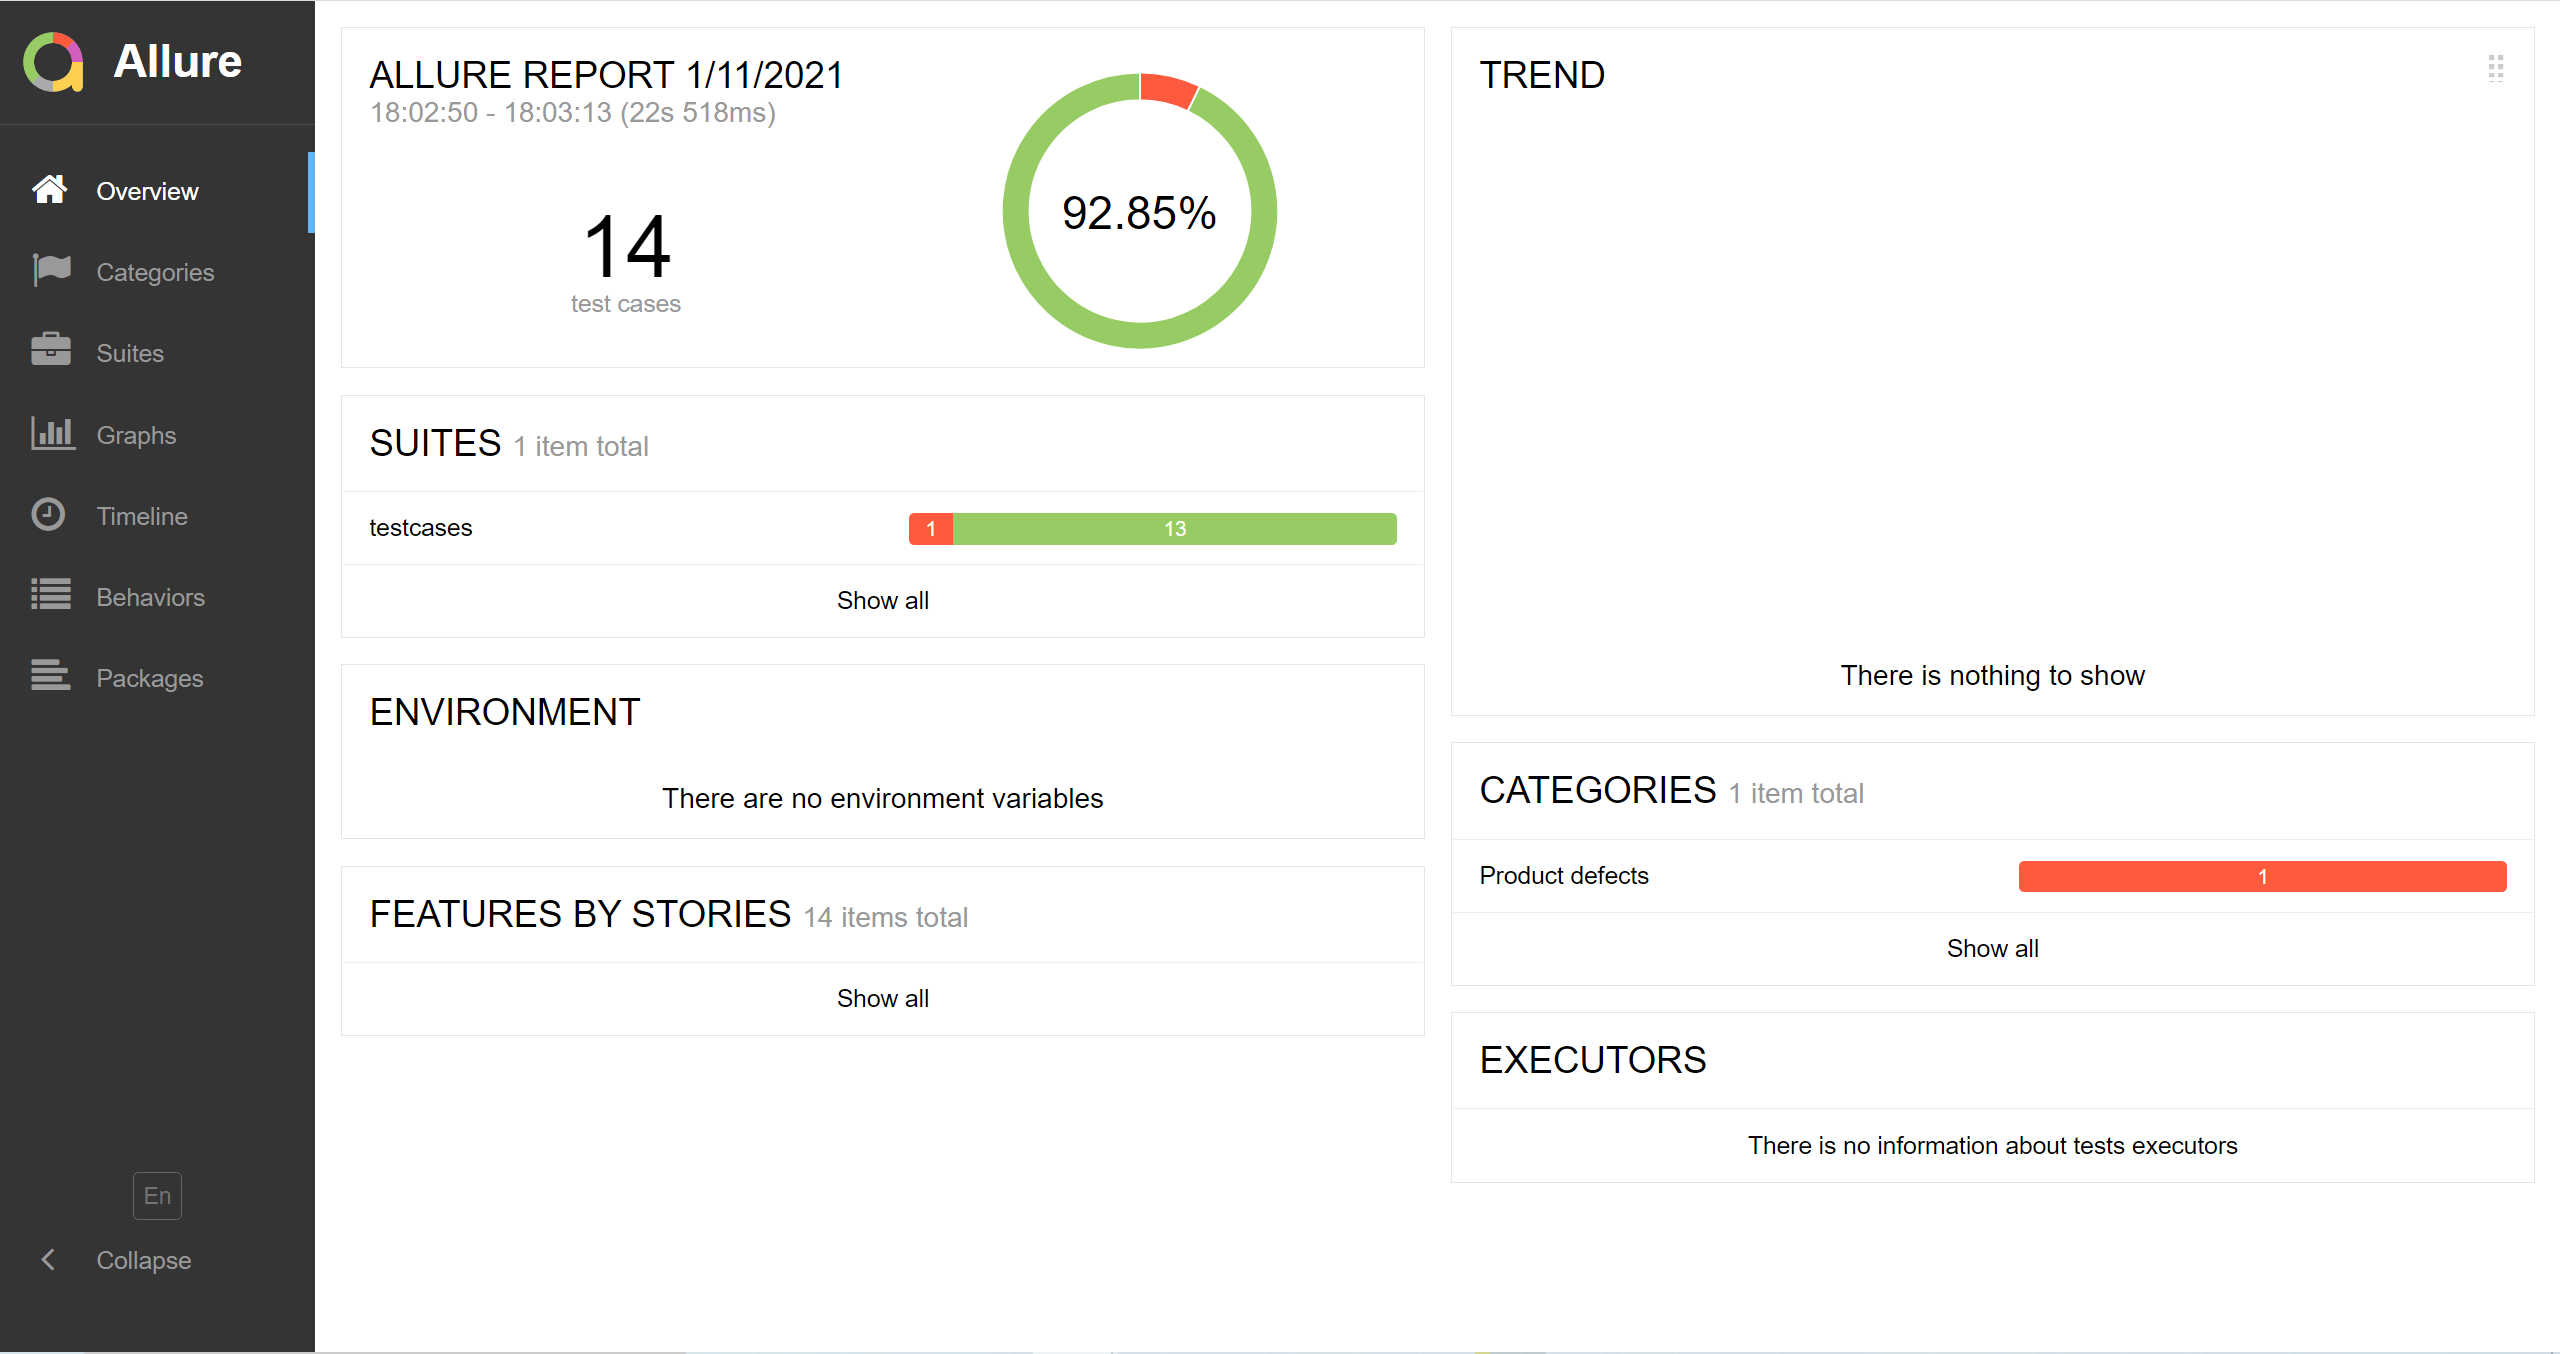Grab the Trend widget drag handle
Image resolution: width=2560 pixels, height=1354 pixels.
coord(2495,68)
